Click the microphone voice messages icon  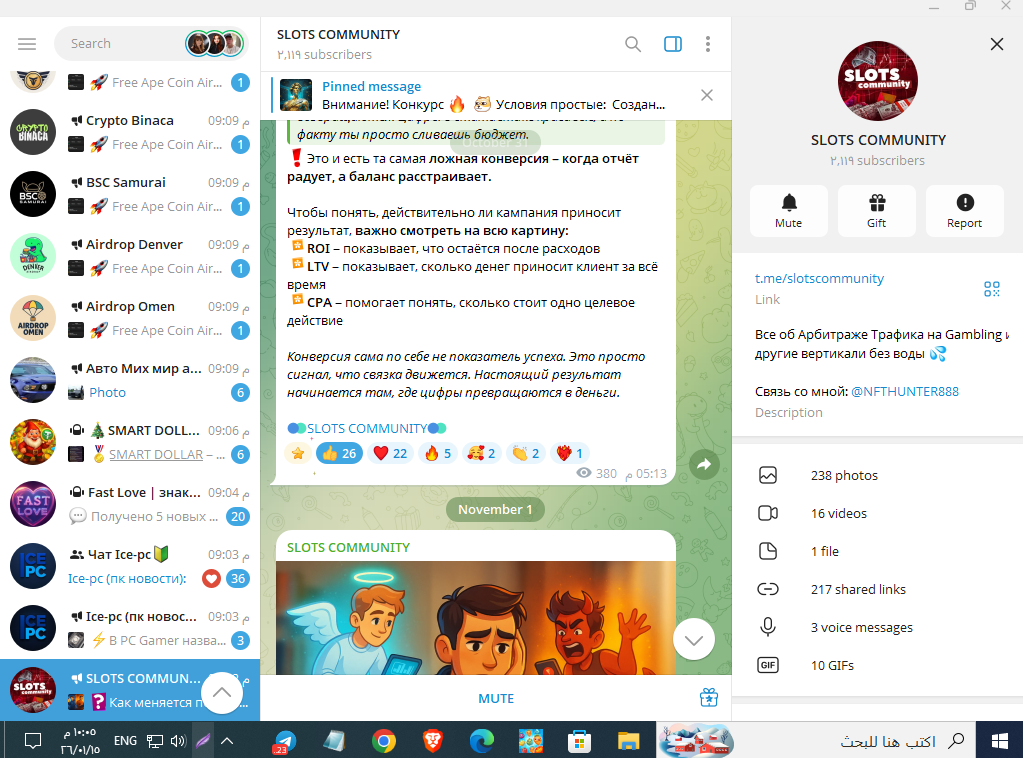point(768,628)
